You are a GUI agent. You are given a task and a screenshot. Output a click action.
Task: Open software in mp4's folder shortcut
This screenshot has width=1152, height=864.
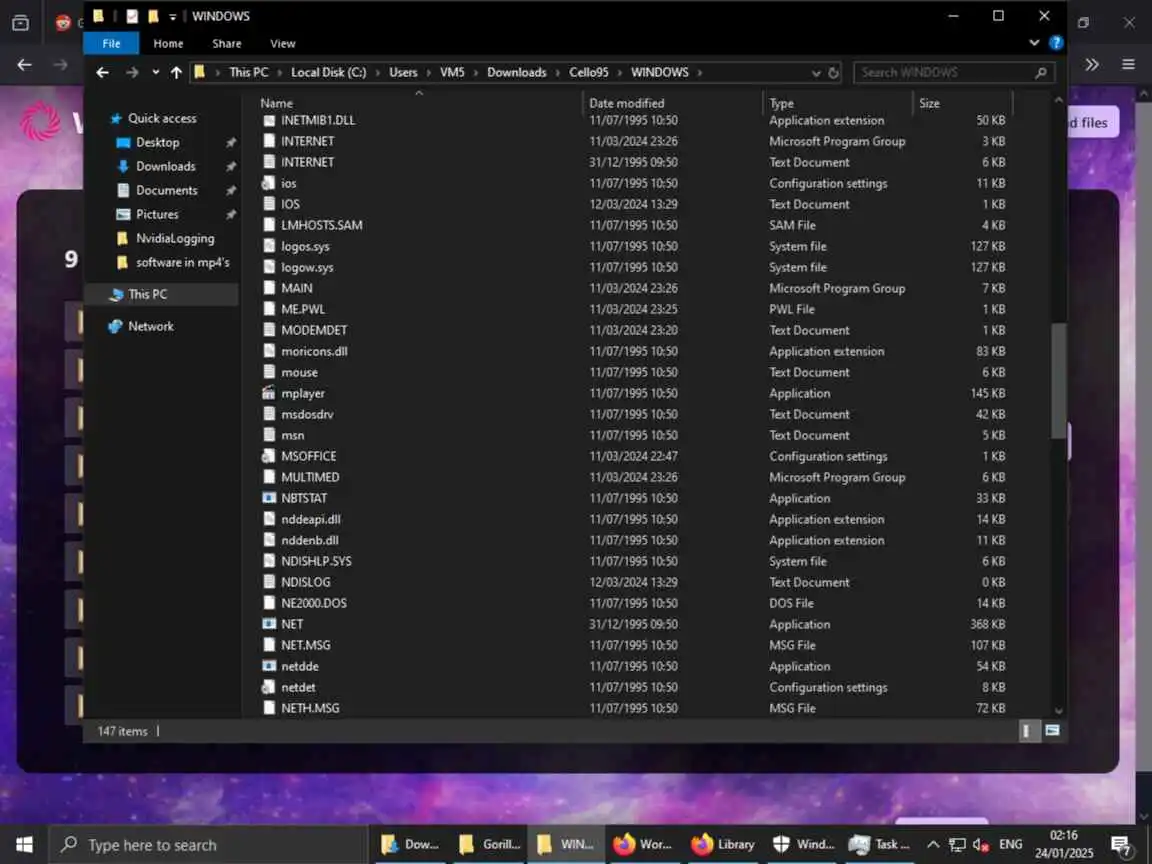coord(181,262)
